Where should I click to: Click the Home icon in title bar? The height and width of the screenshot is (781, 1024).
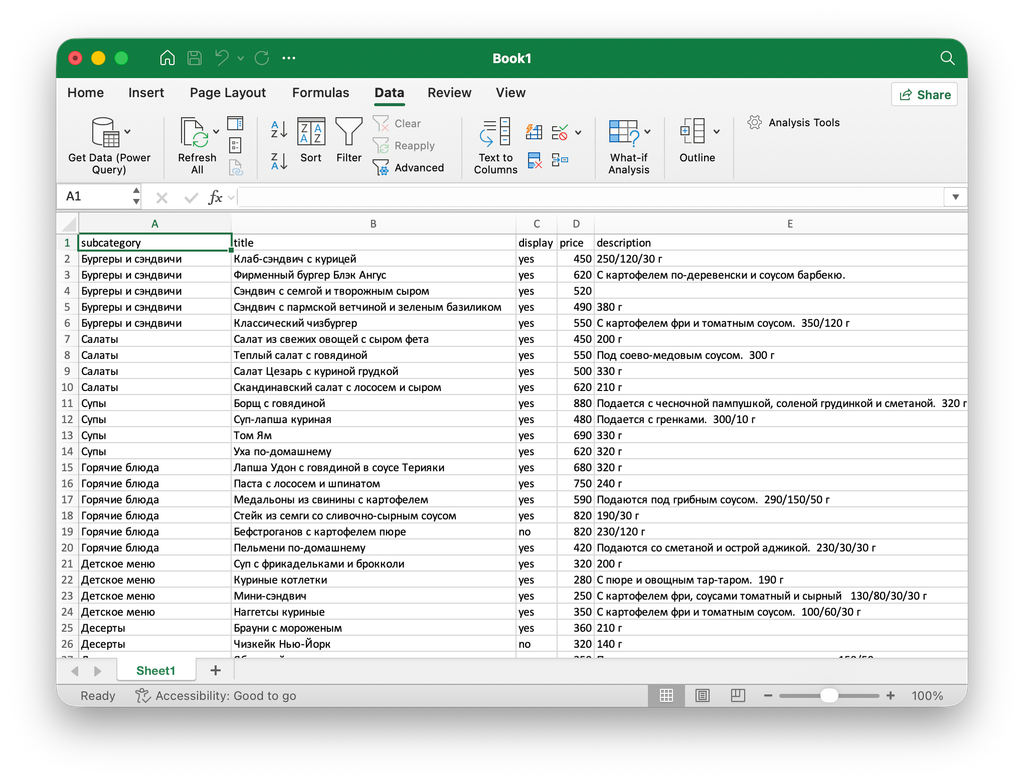[x=167, y=58]
